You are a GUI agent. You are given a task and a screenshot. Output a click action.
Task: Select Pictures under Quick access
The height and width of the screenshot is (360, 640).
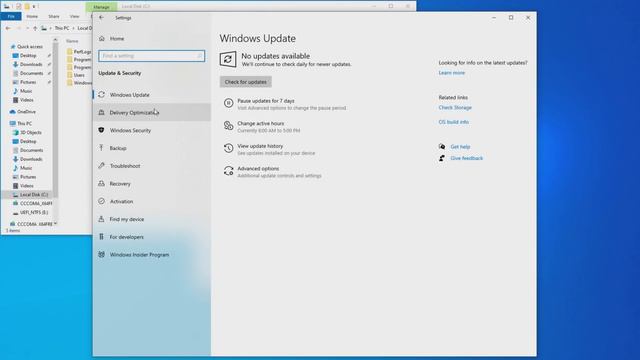pos(28,82)
